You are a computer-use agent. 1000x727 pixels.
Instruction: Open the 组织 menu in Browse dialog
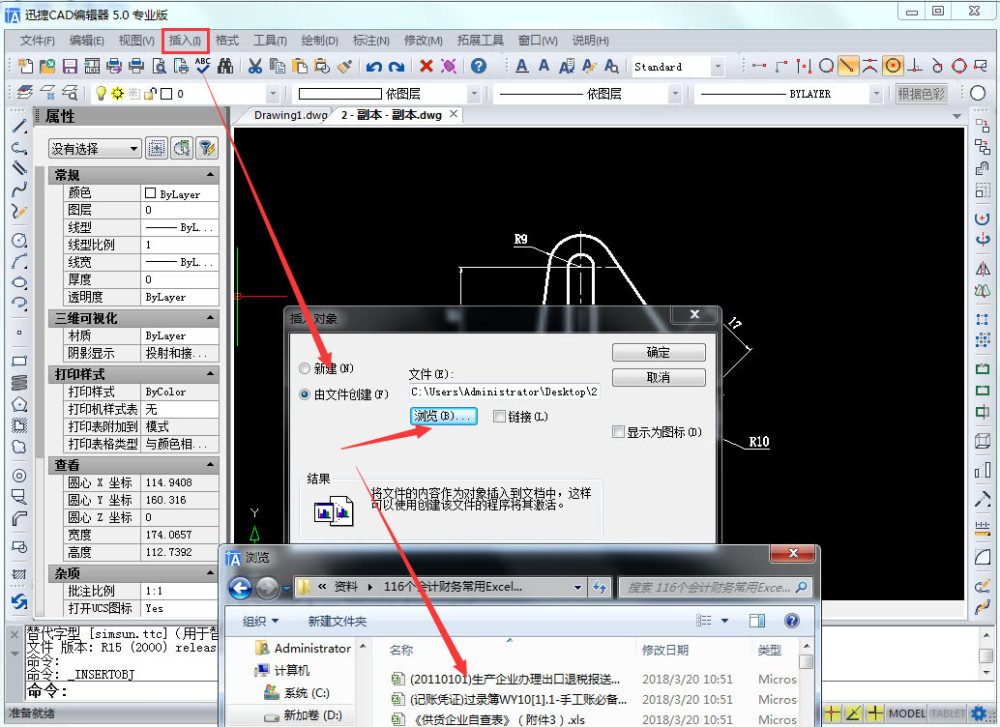260,621
